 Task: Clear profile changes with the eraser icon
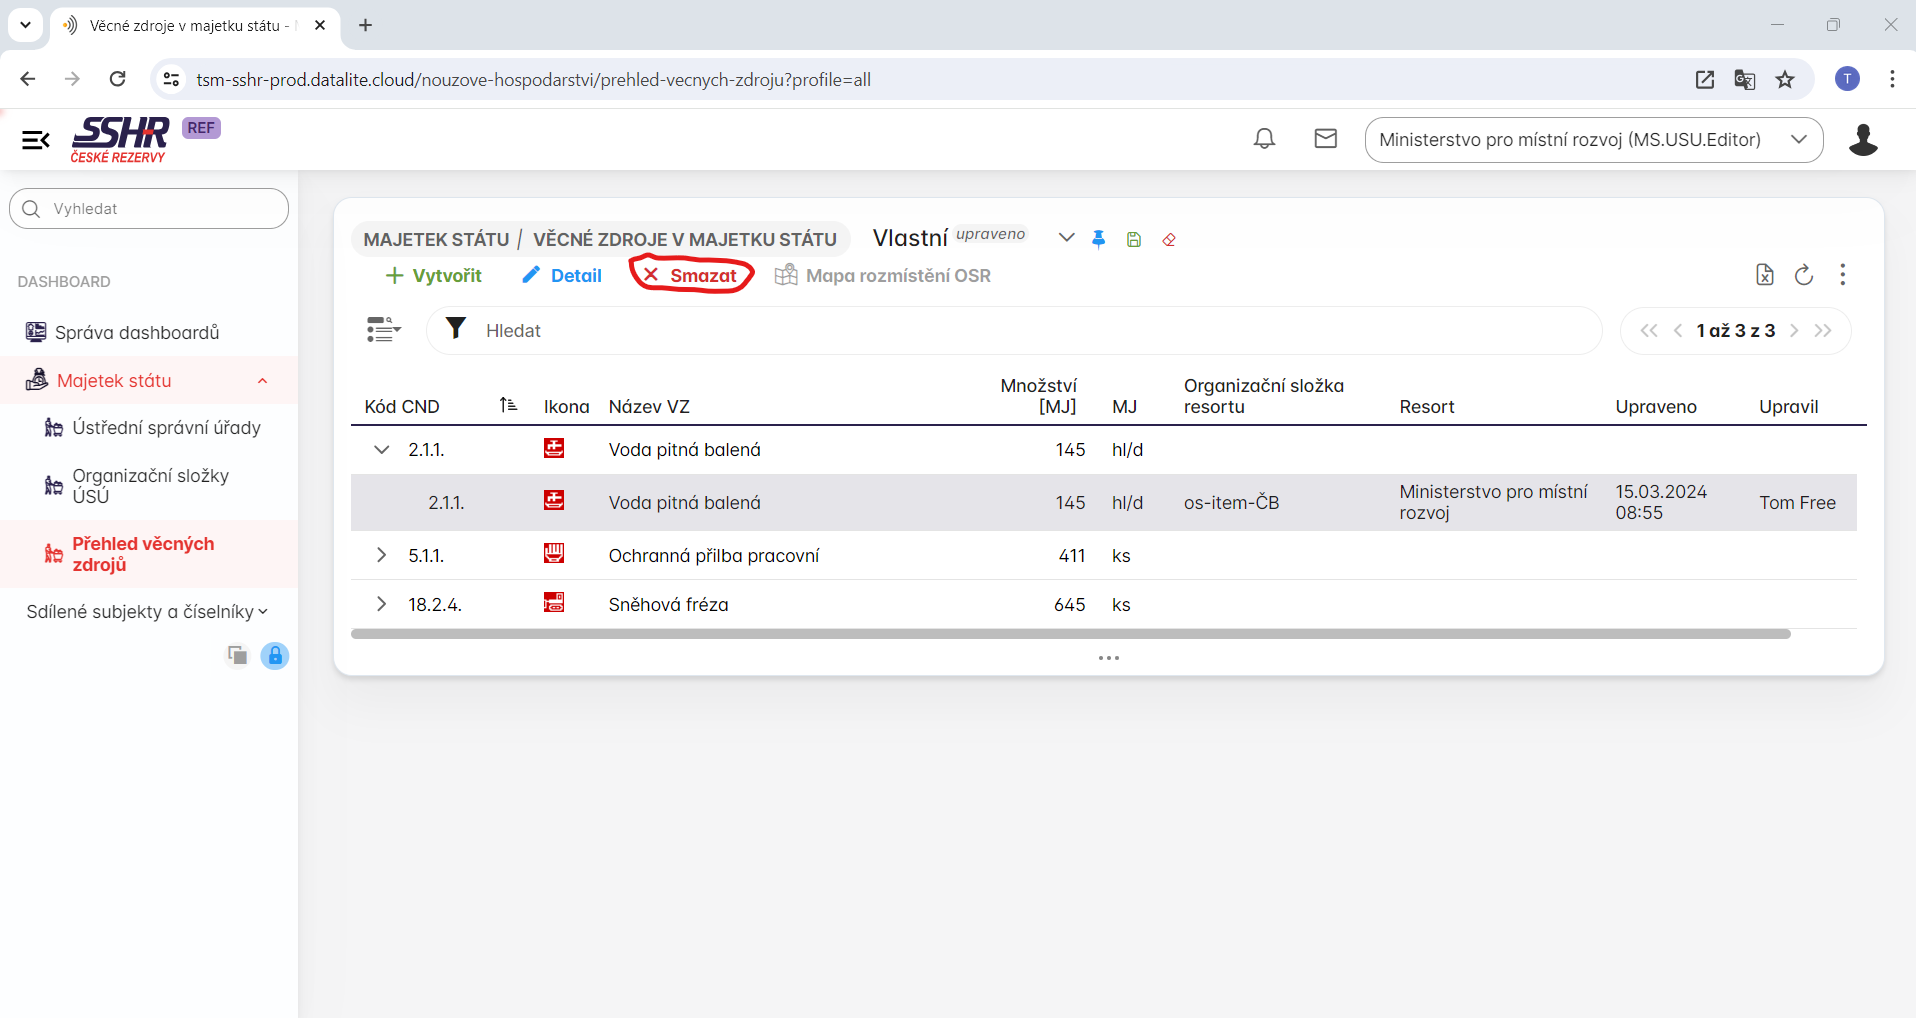click(x=1169, y=239)
